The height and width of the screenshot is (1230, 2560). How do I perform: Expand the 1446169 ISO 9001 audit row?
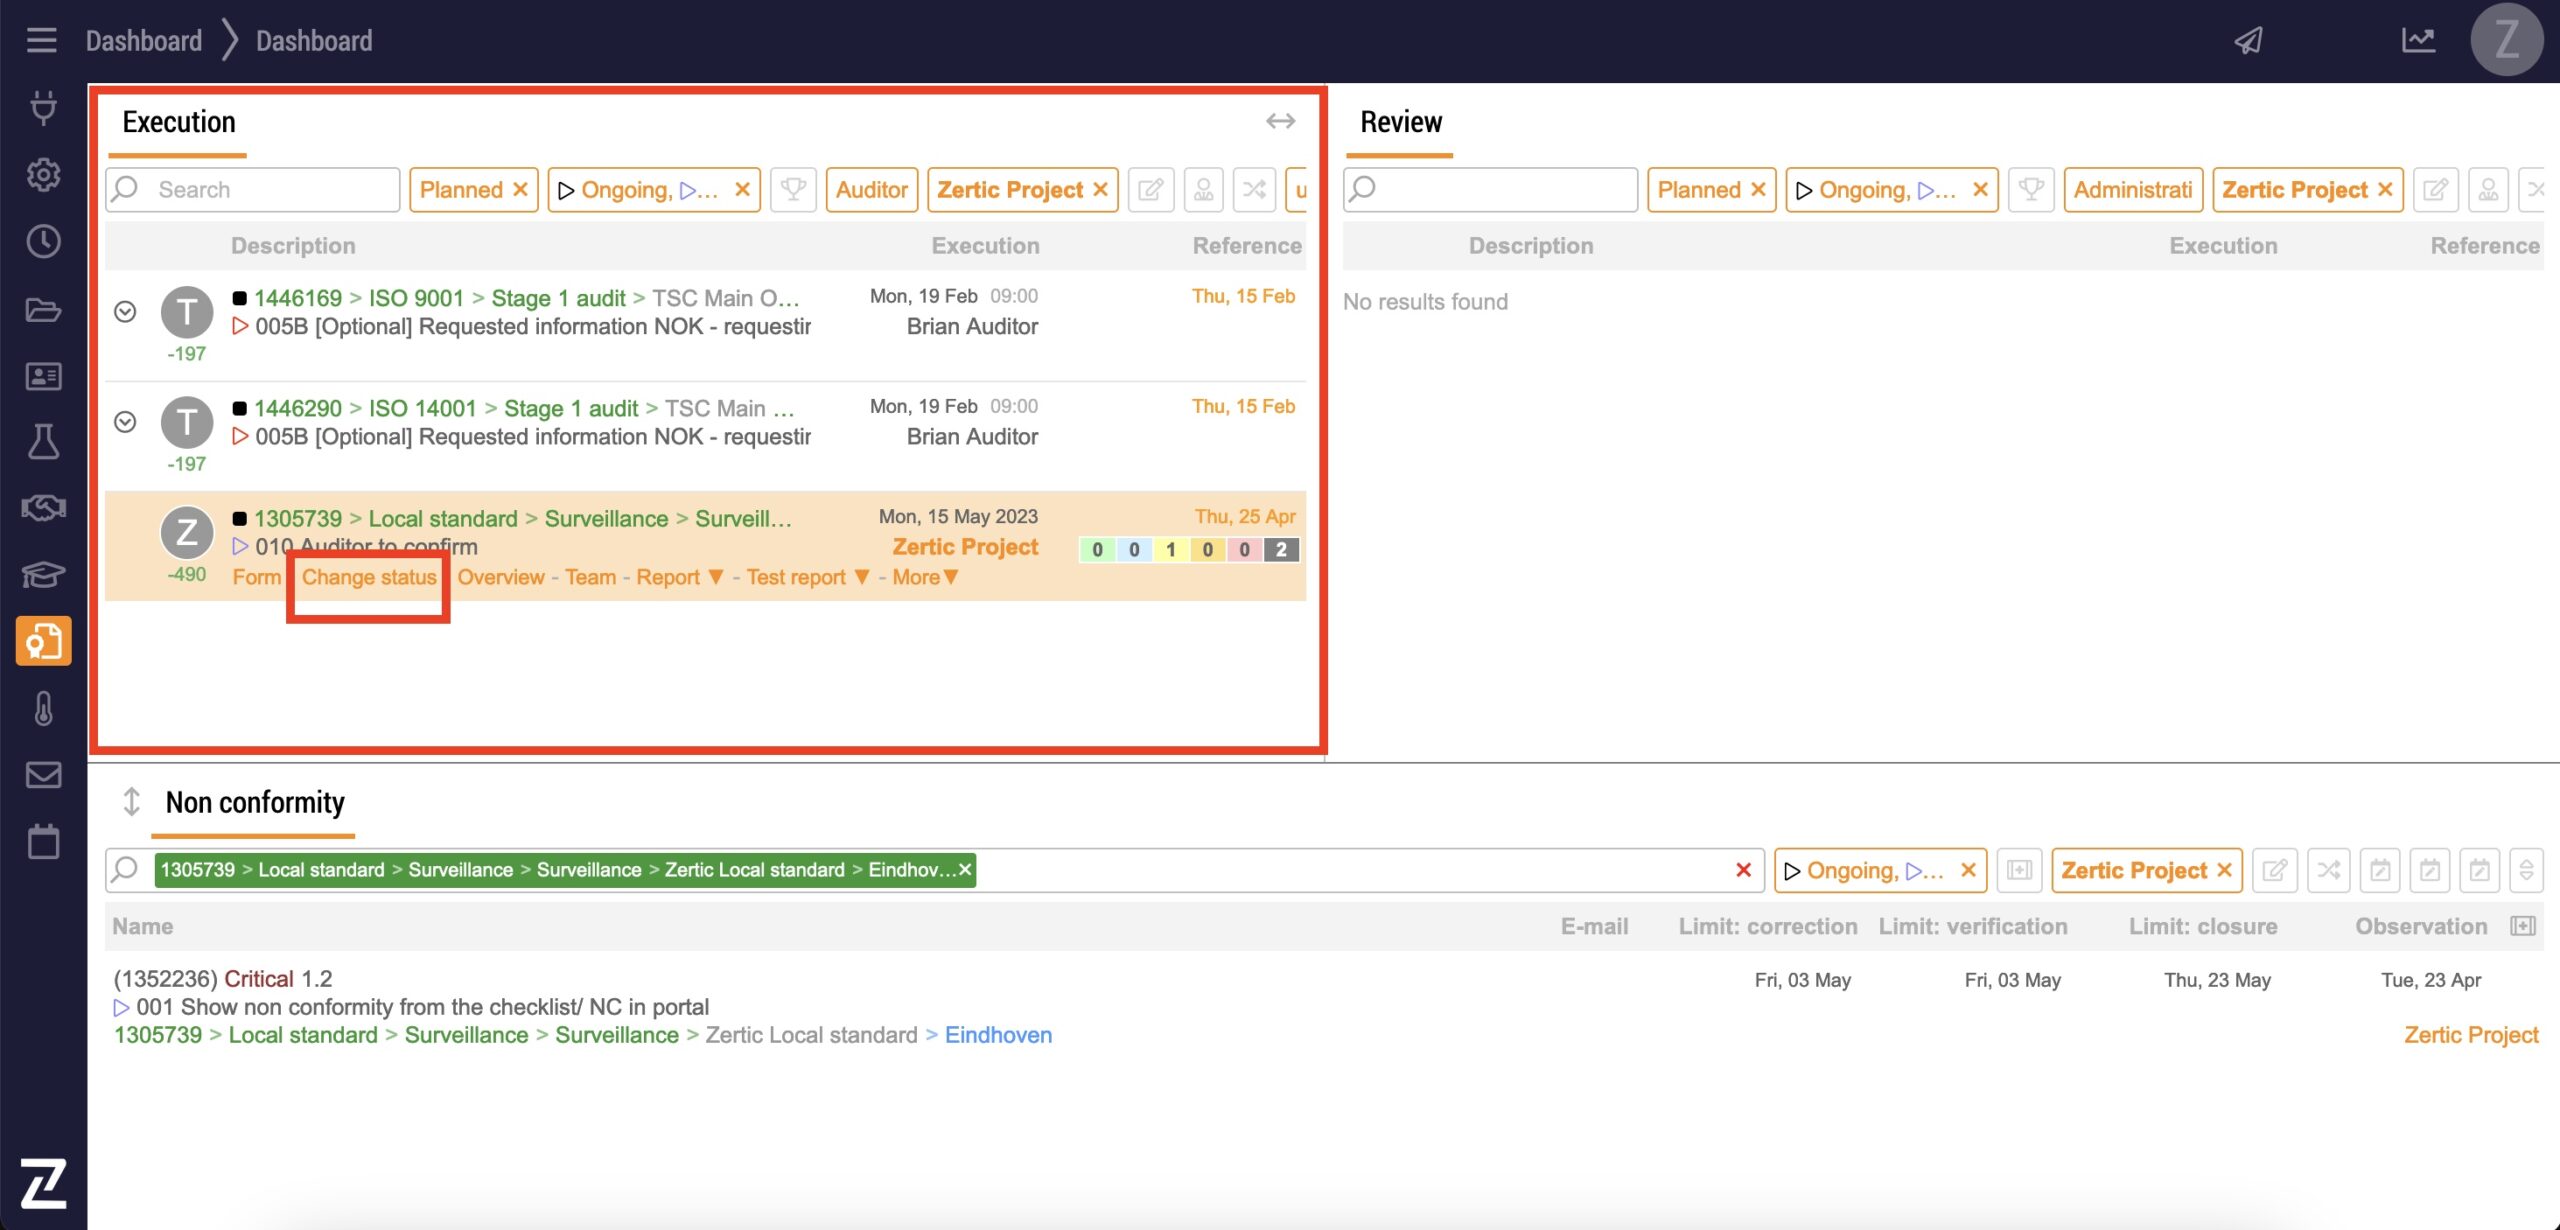(x=125, y=312)
